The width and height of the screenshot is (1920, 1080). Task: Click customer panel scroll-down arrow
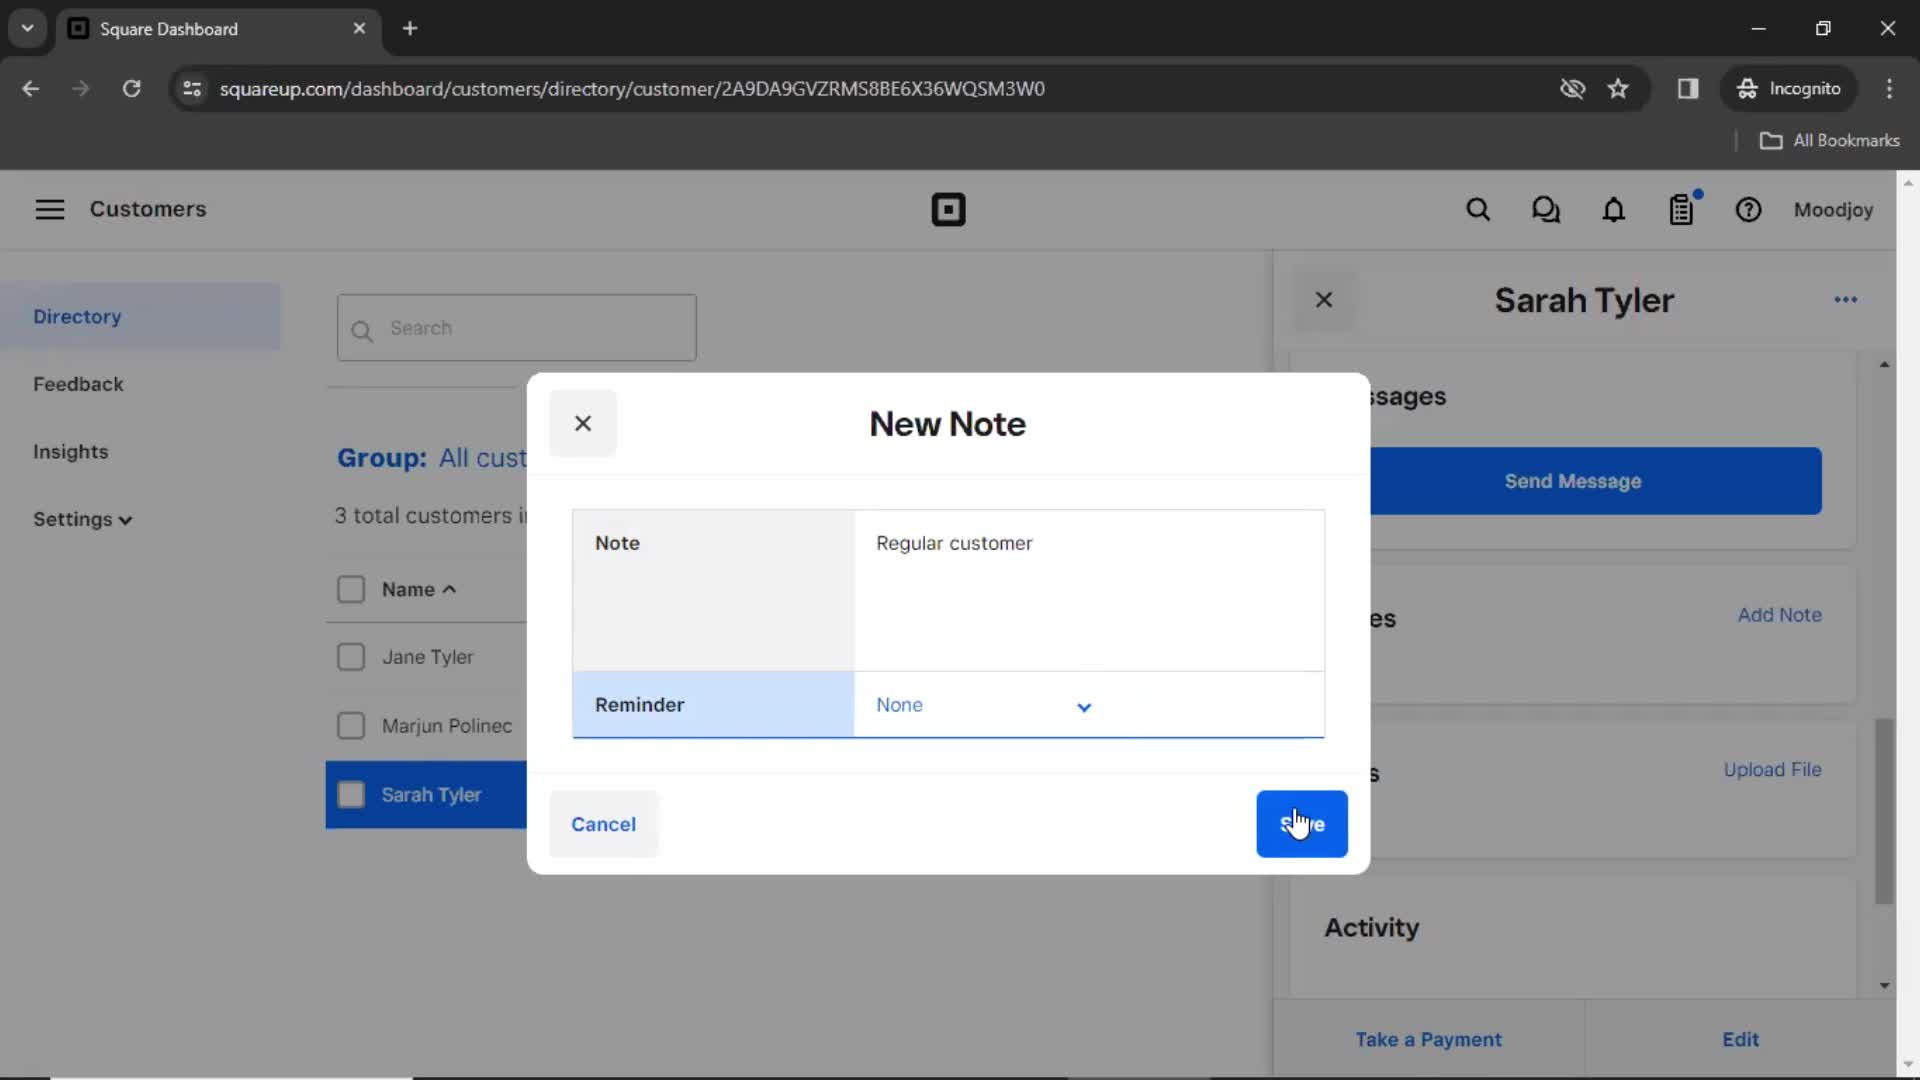[x=1884, y=986]
